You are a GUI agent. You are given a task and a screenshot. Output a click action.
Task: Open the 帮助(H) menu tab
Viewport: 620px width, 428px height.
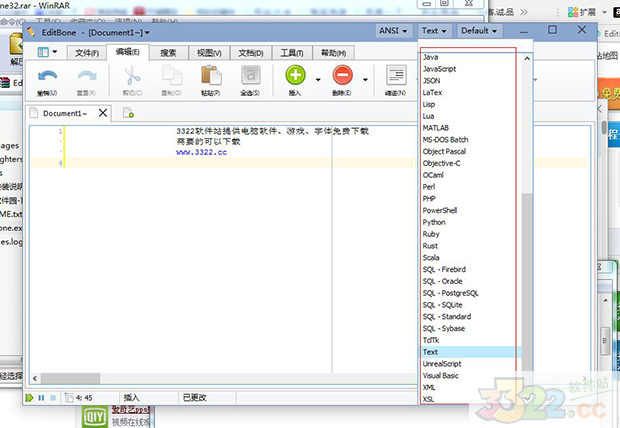[333, 53]
